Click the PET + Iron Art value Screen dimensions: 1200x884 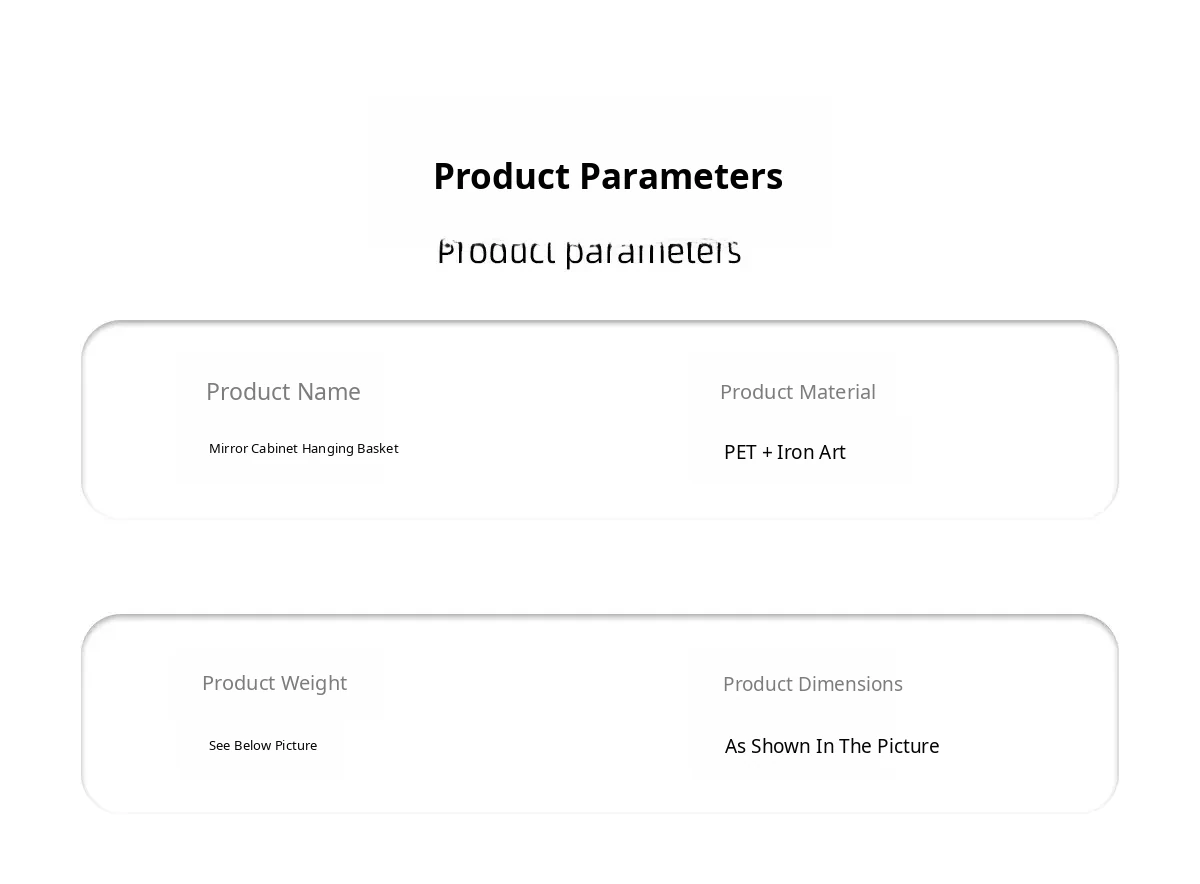click(x=784, y=452)
